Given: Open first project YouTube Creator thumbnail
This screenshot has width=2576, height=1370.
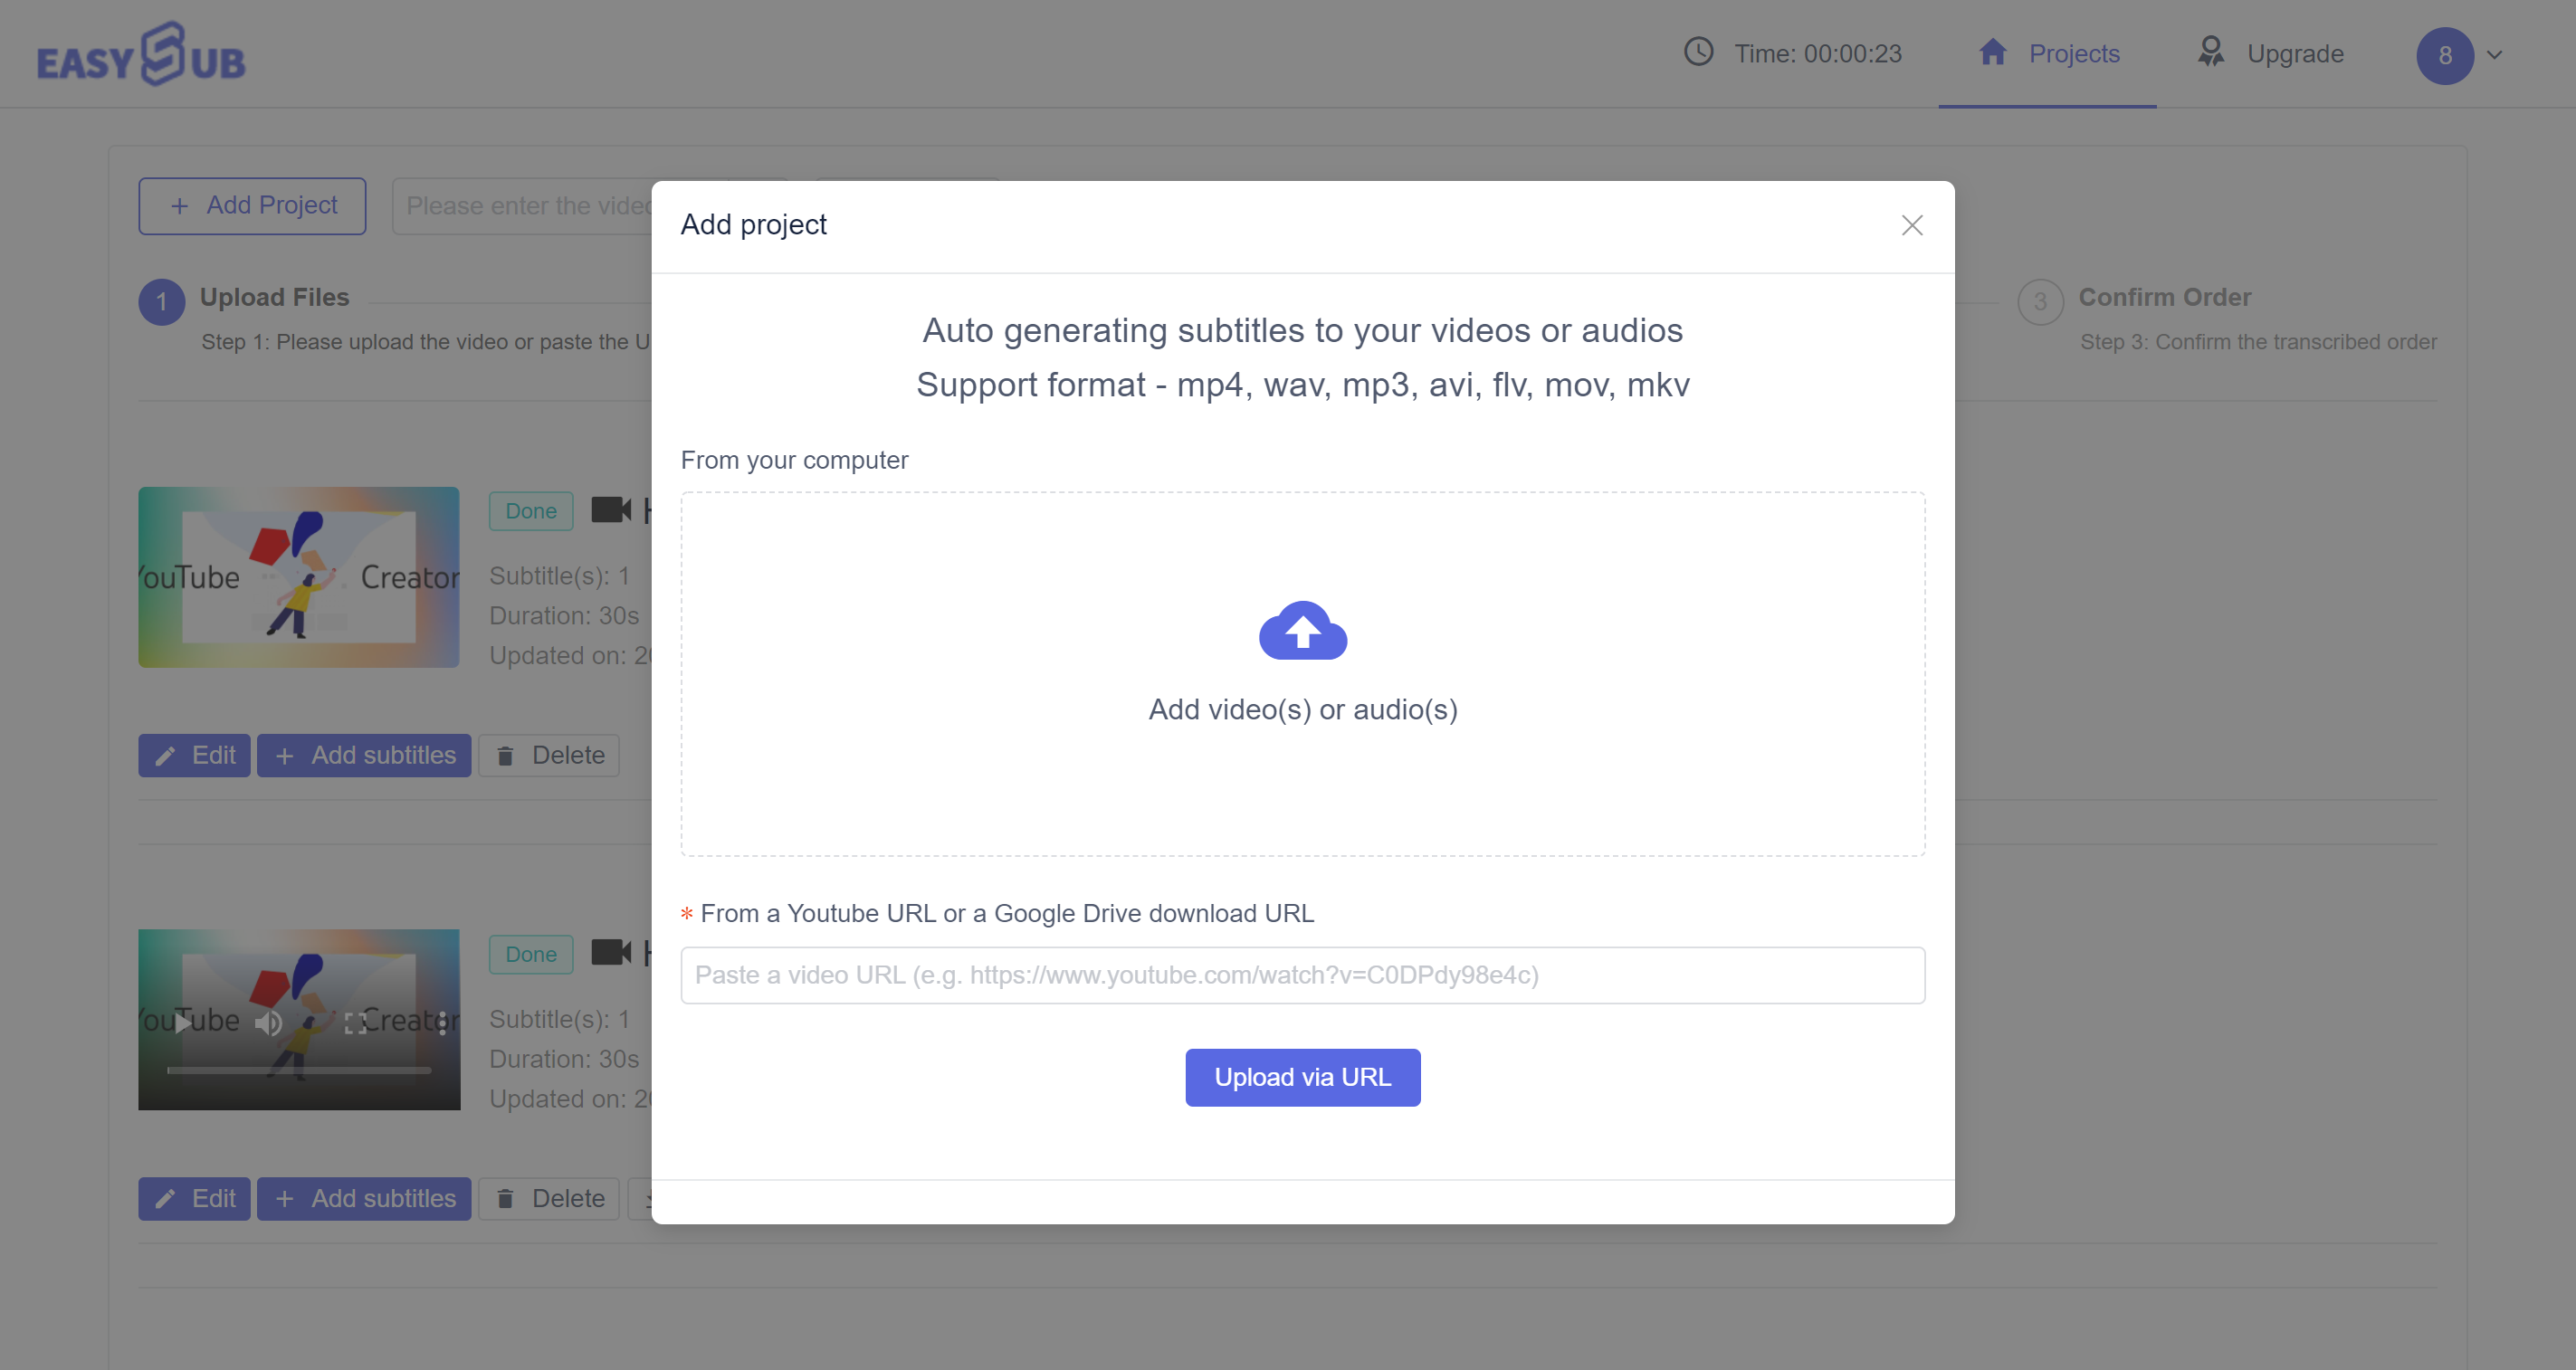Looking at the screenshot, I should click(299, 577).
